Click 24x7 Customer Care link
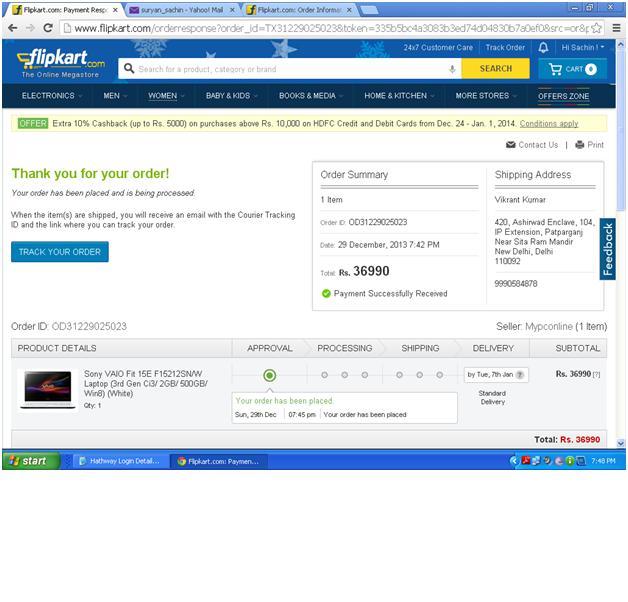The width and height of the screenshot is (628, 602). tap(438, 48)
